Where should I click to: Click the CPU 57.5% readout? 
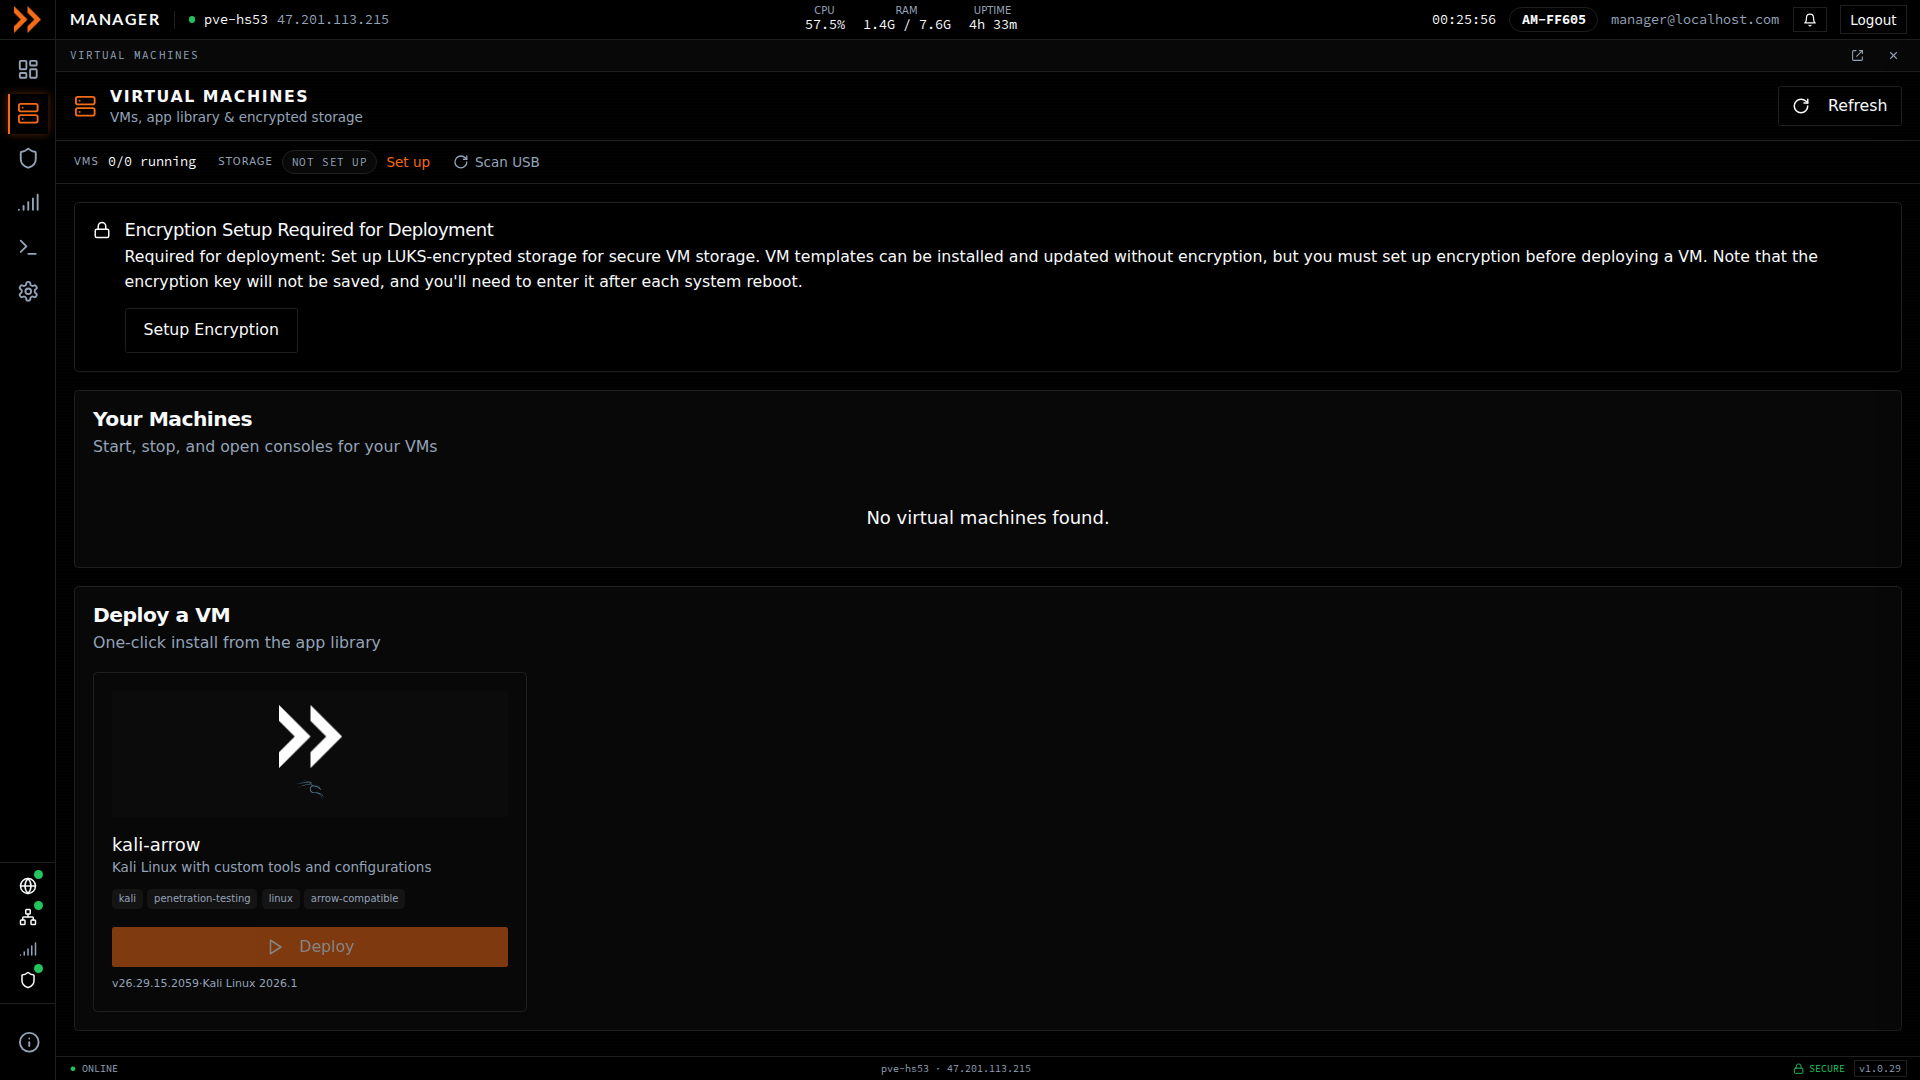(825, 18)
